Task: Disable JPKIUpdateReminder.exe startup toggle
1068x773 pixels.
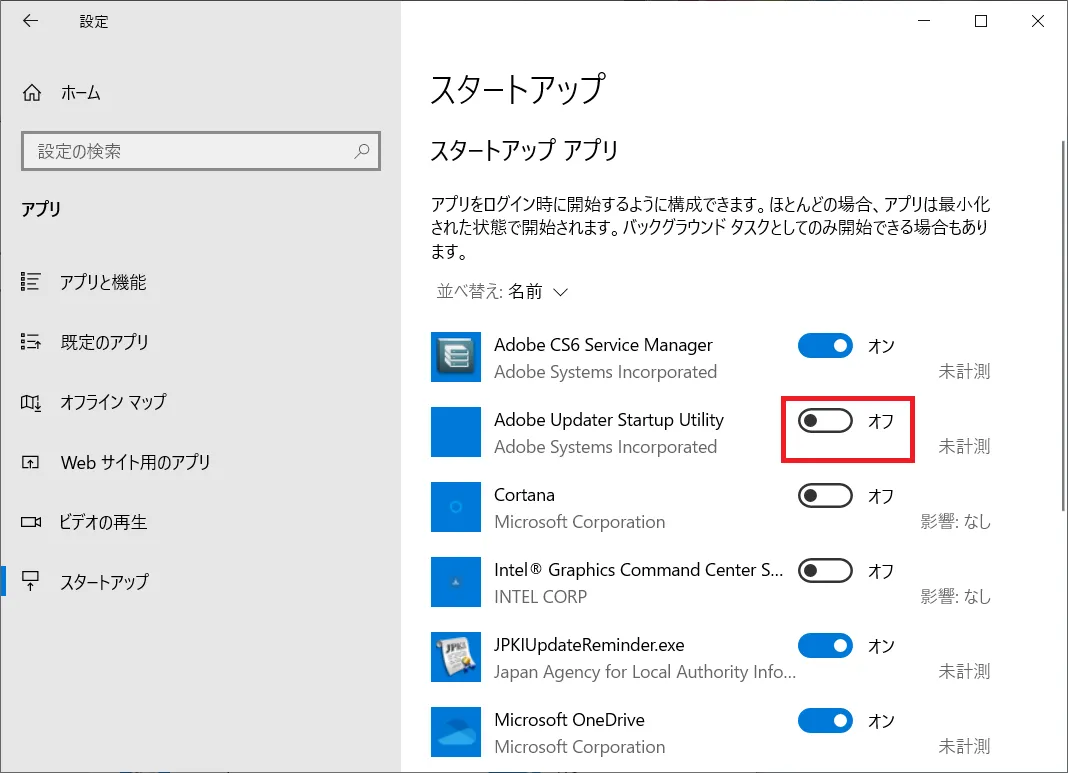Action: coord(825,646)
